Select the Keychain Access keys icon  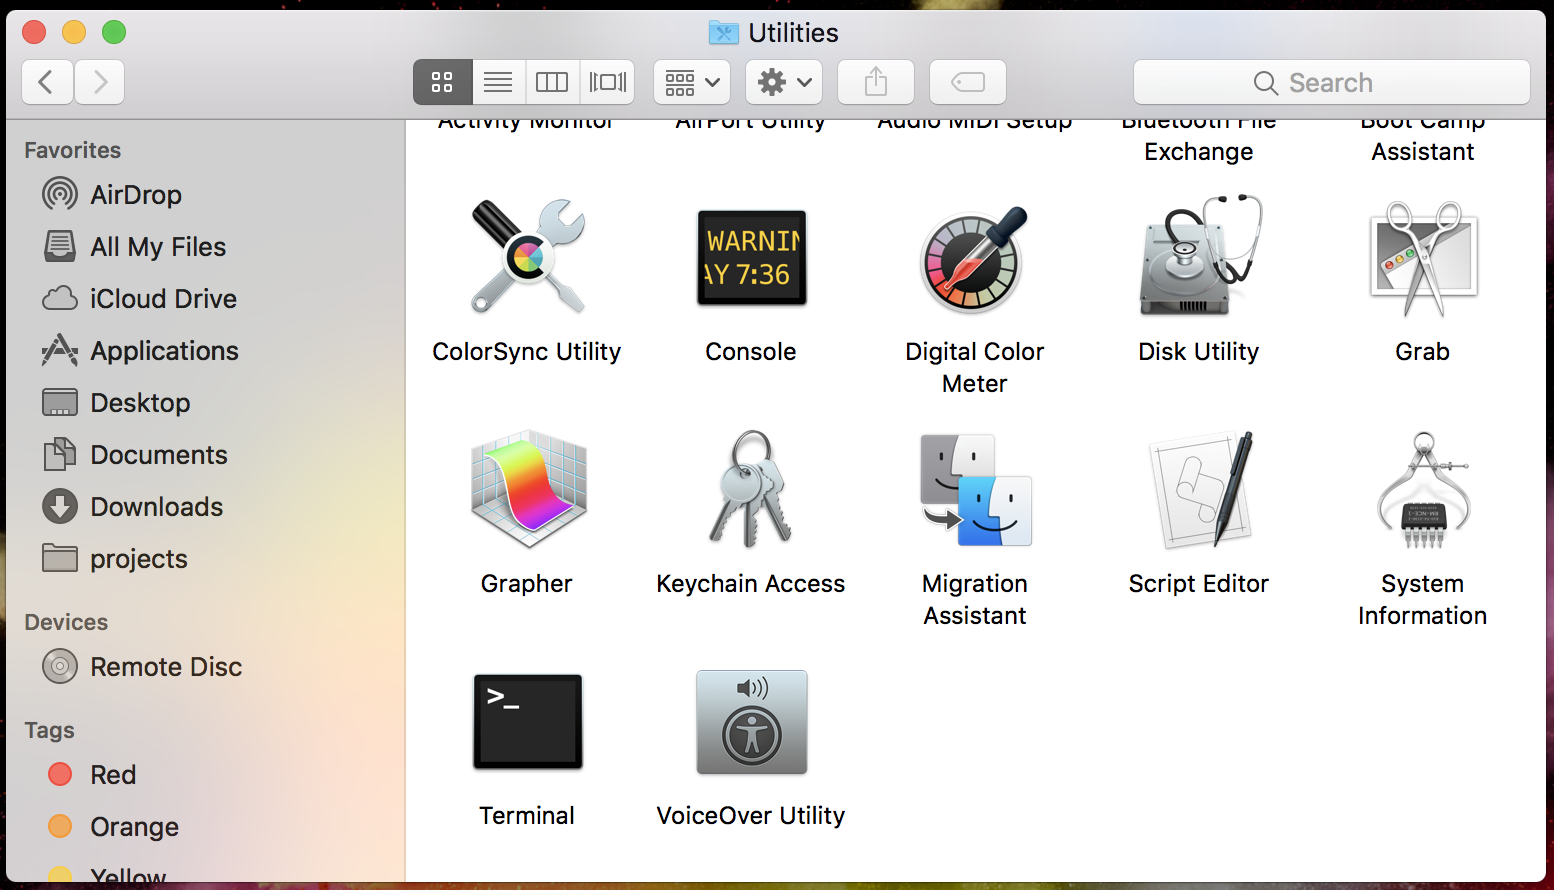coord(751,489)
